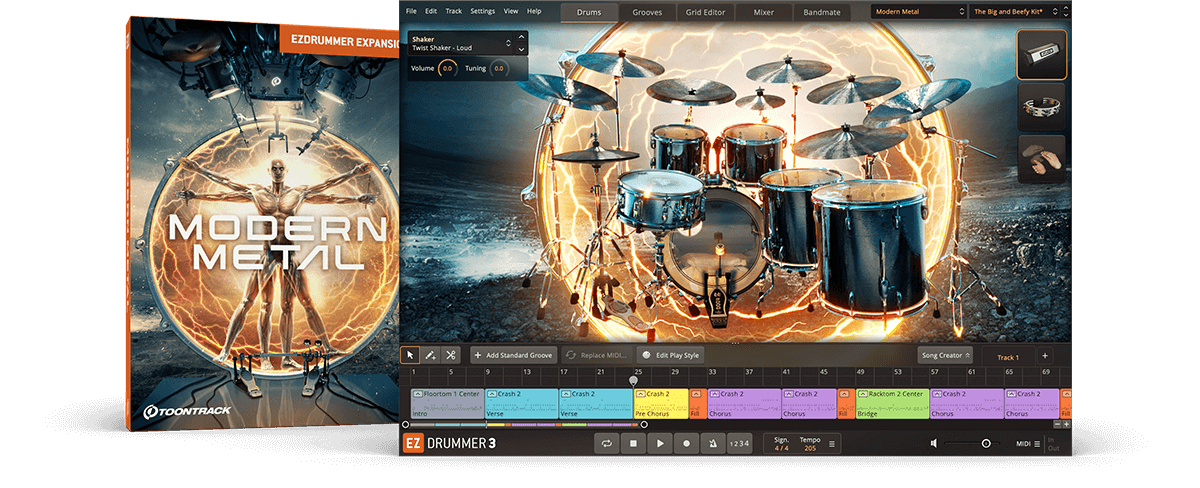Toggle the 1234 count-in button
This screenshot has height=488, width=1200.
coord(739,443)
